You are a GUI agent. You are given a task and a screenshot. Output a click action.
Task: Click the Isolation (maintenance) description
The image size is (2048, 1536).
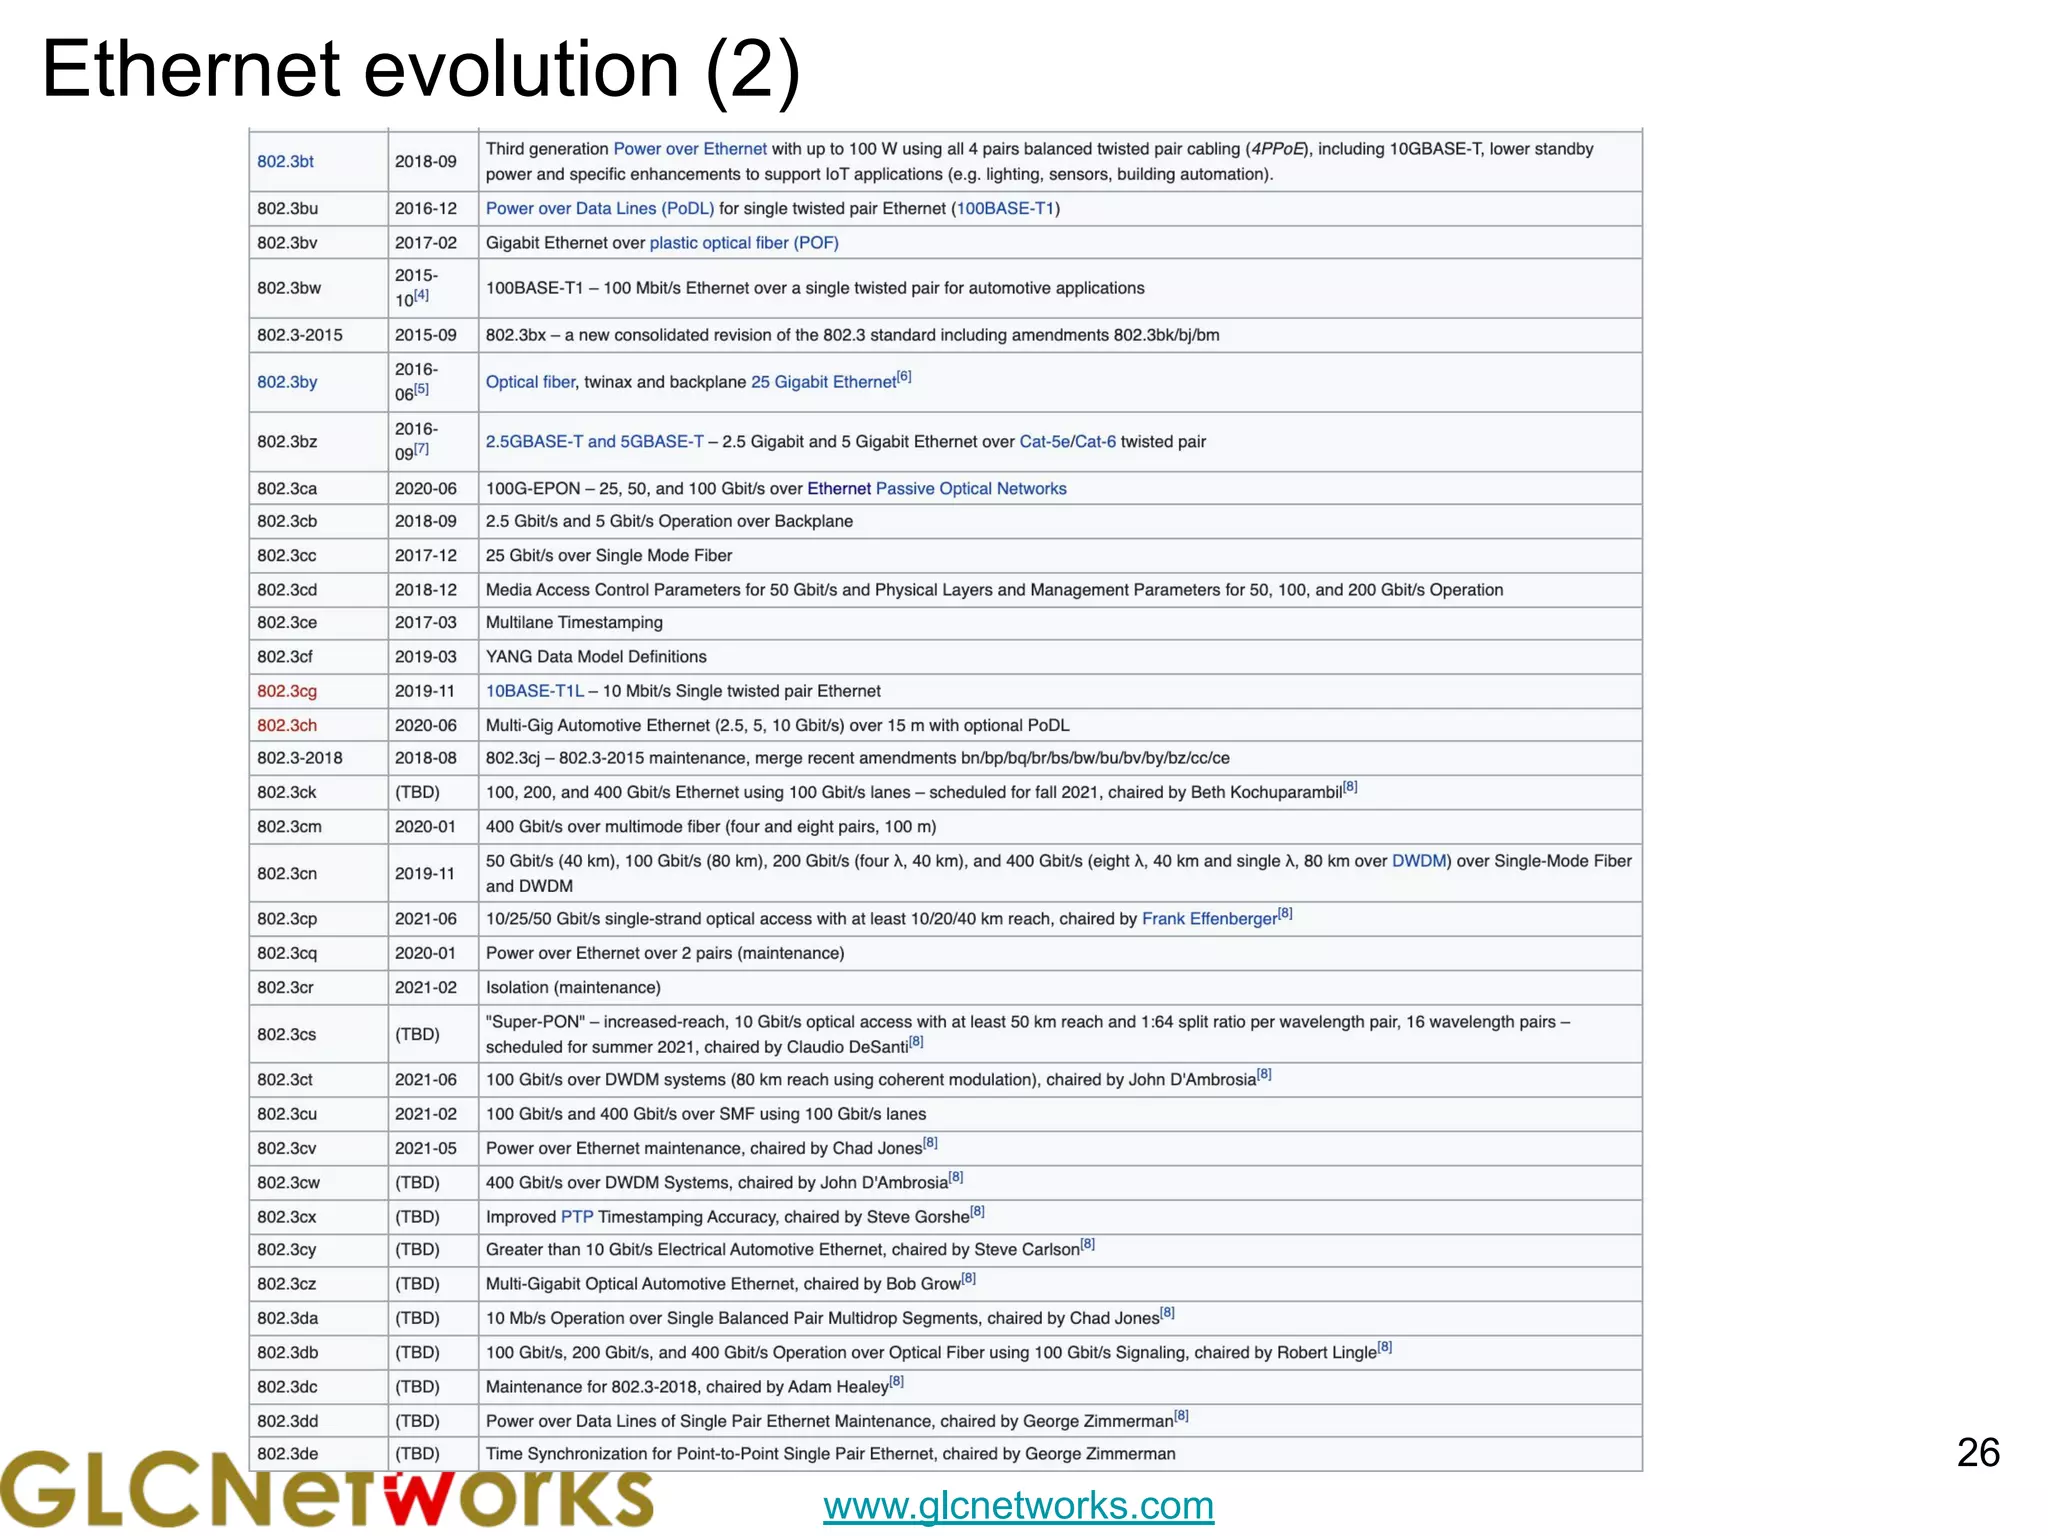click(x=573, y=987)
